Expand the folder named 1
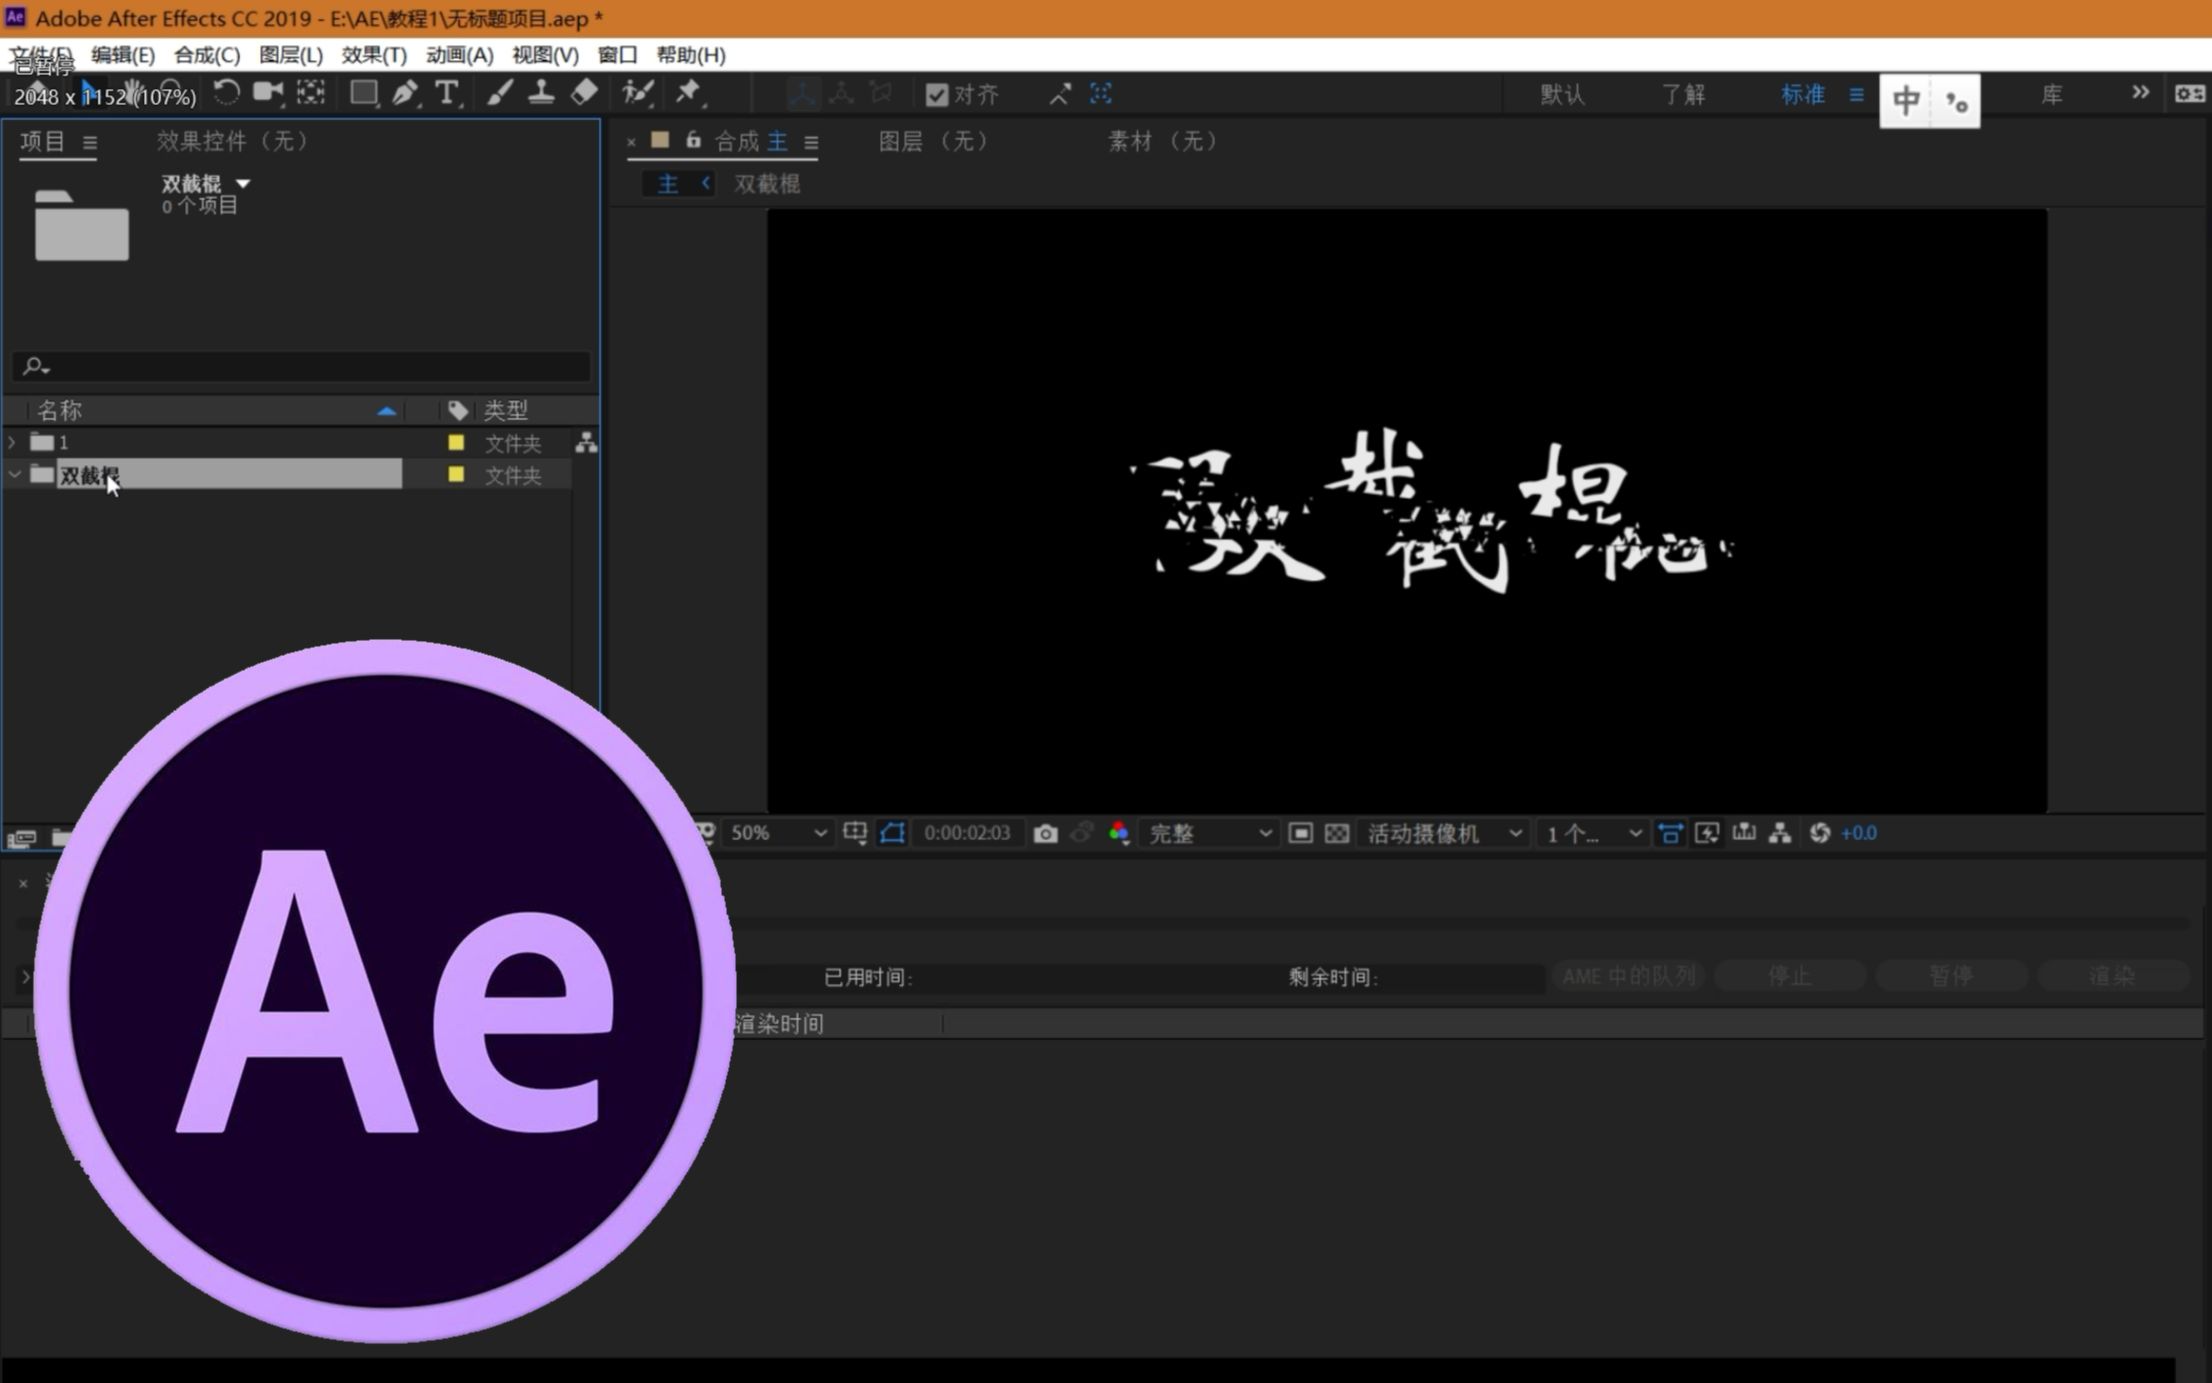The image size is (2212, 1383). [x=12, y=442]
